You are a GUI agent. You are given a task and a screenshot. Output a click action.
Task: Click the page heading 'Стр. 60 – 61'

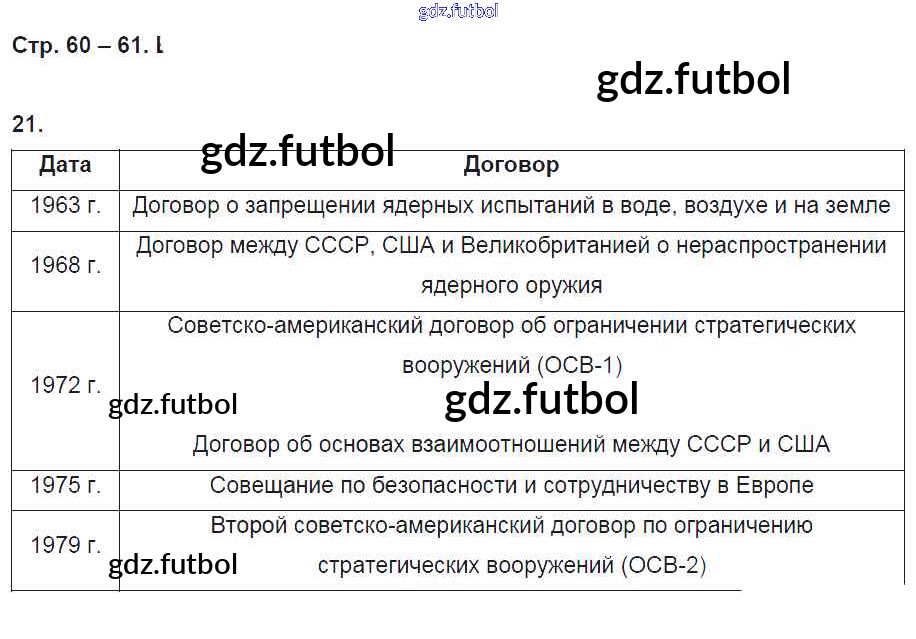pos(80,46)
